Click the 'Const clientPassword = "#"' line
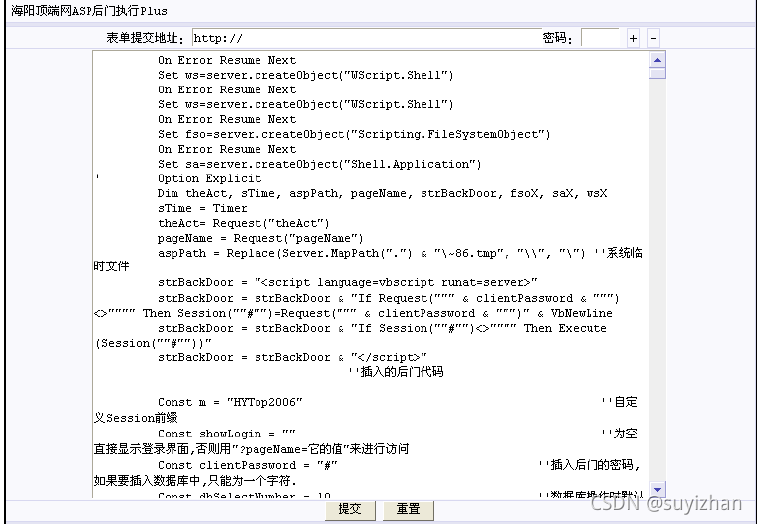This screenshot has height=524, width=757. (x=248, y=465)
